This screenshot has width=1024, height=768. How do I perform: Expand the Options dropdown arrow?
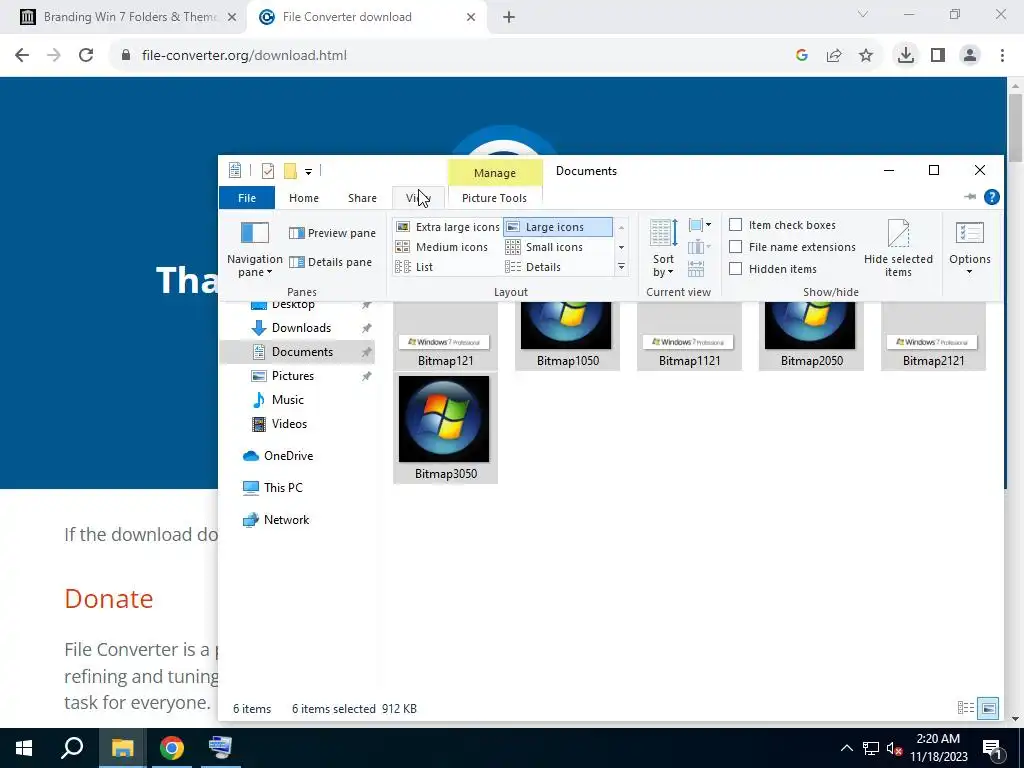point(970,272)
